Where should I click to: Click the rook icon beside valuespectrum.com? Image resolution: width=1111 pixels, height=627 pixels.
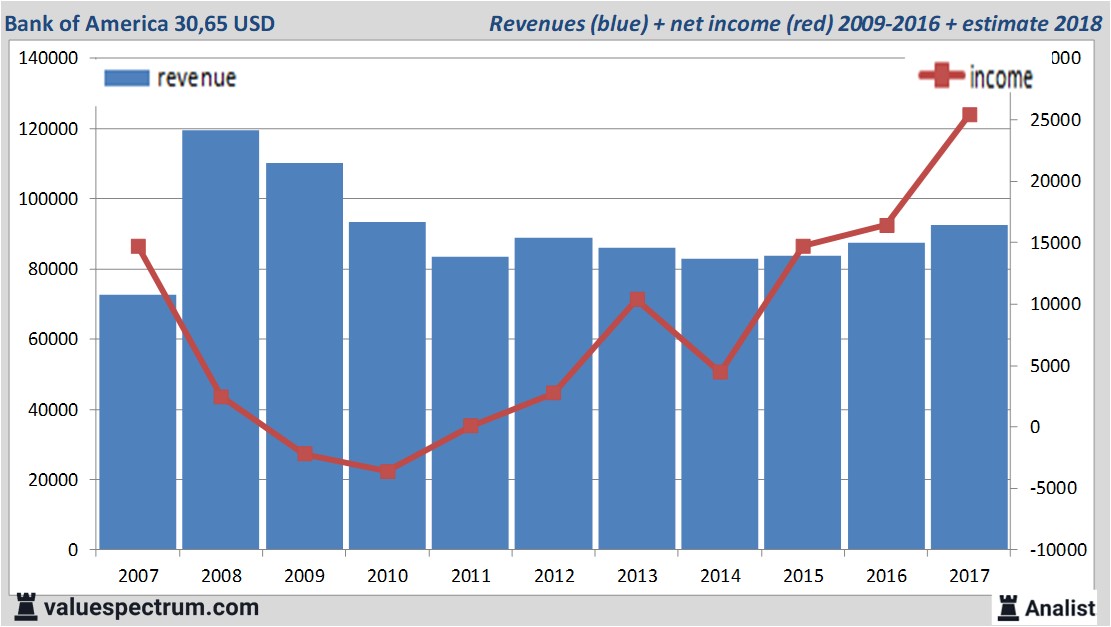pos(27,607)
